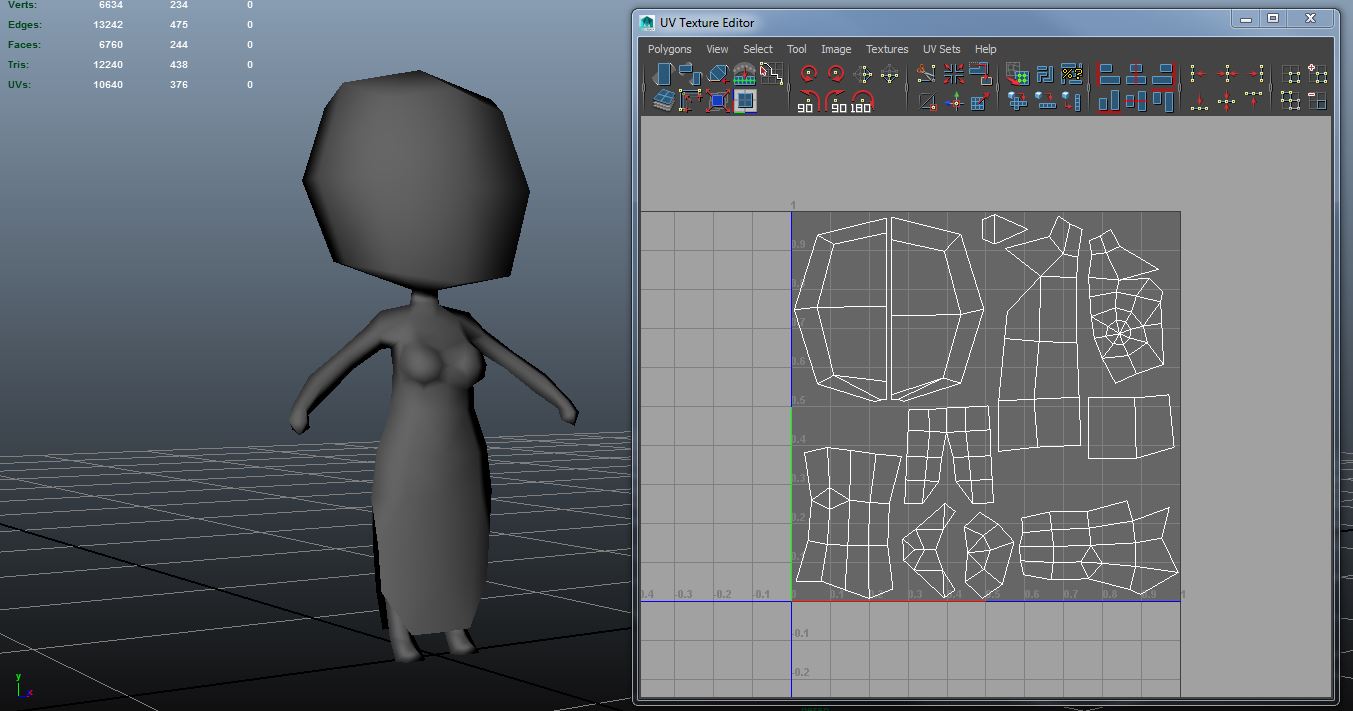Align shells to the left edge icon
The image size is (1353, 711).
tap(1109, 74)
